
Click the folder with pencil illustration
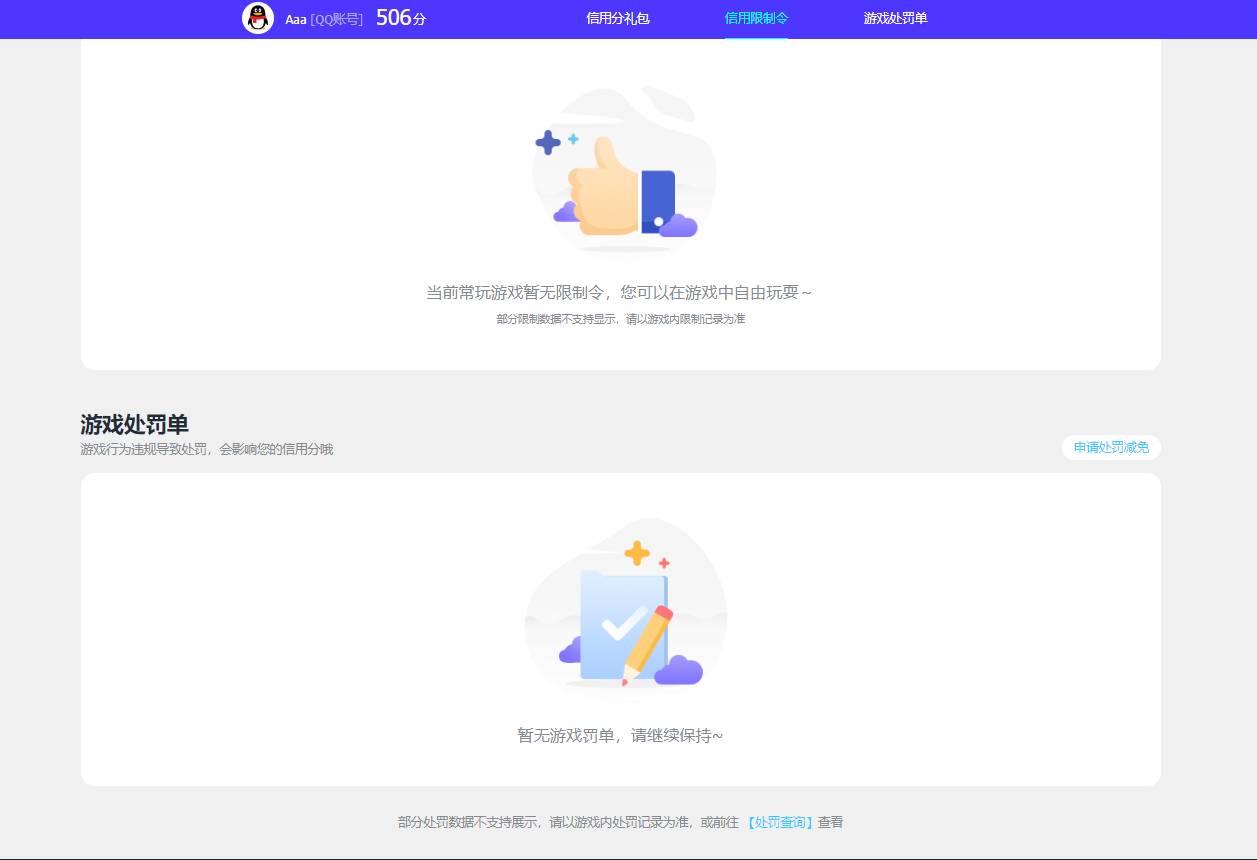point(622,615)
